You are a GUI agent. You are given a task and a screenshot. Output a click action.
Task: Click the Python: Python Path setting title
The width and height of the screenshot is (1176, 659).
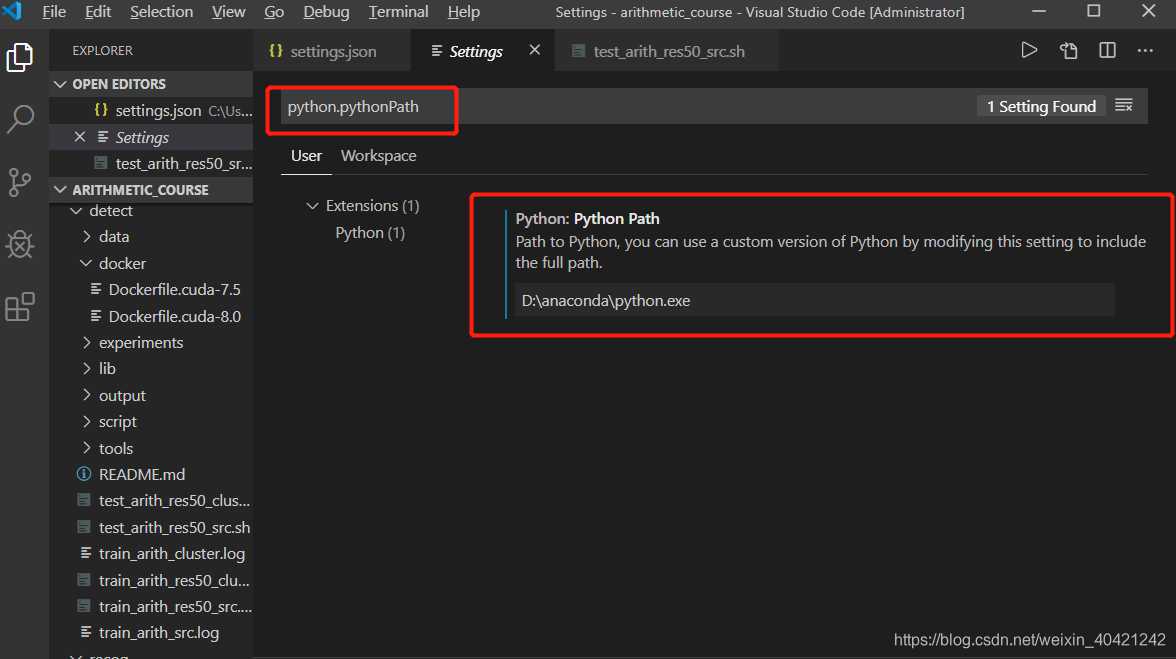[x=587, y=219]
